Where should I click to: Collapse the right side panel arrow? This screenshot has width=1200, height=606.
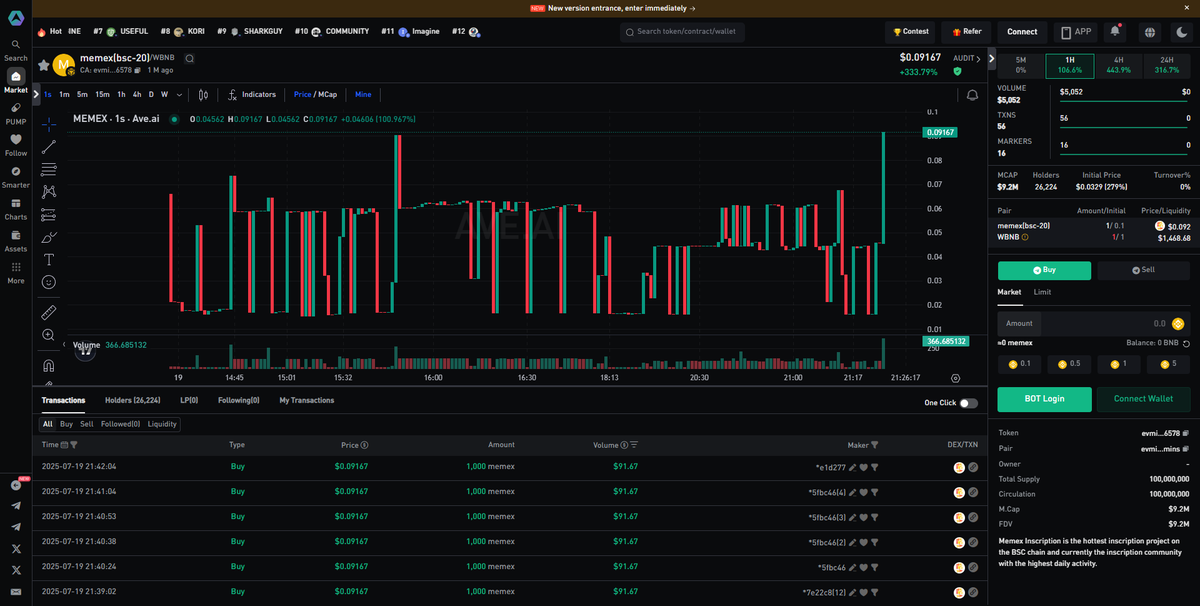[x=991, y=59]
